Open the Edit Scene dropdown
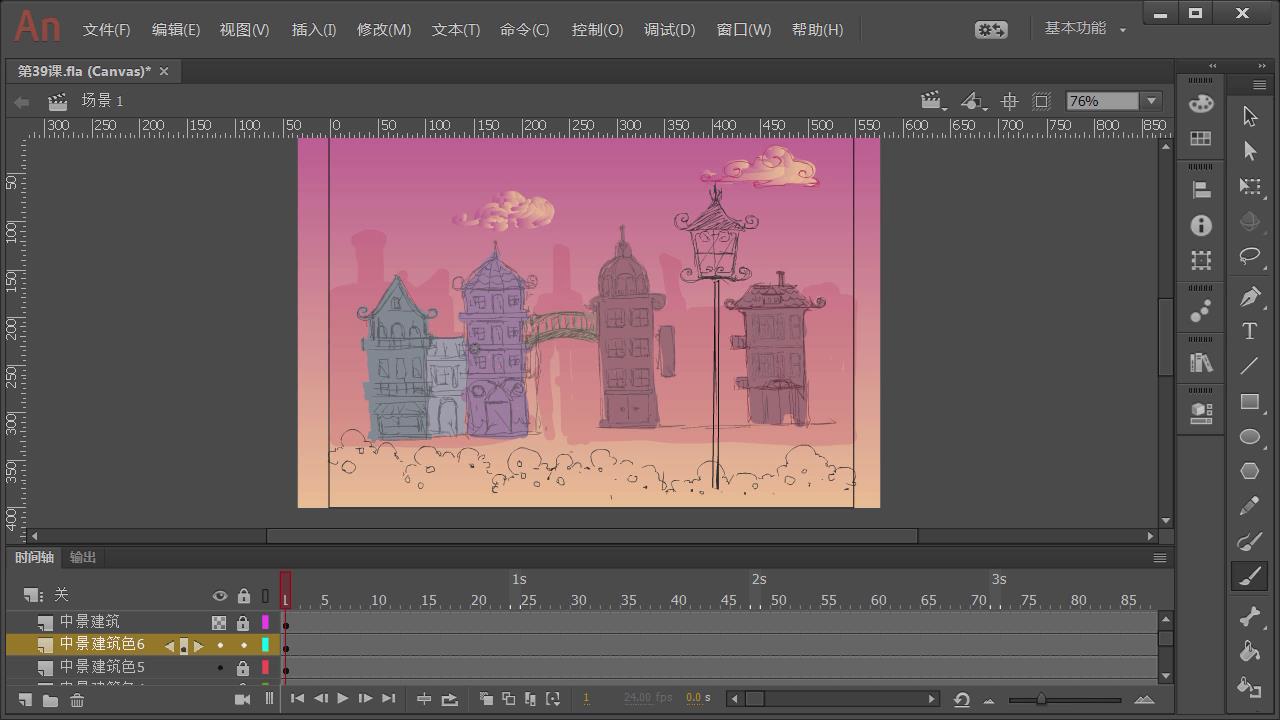Screen dimensions: 1280x720 tap(932, 101)
